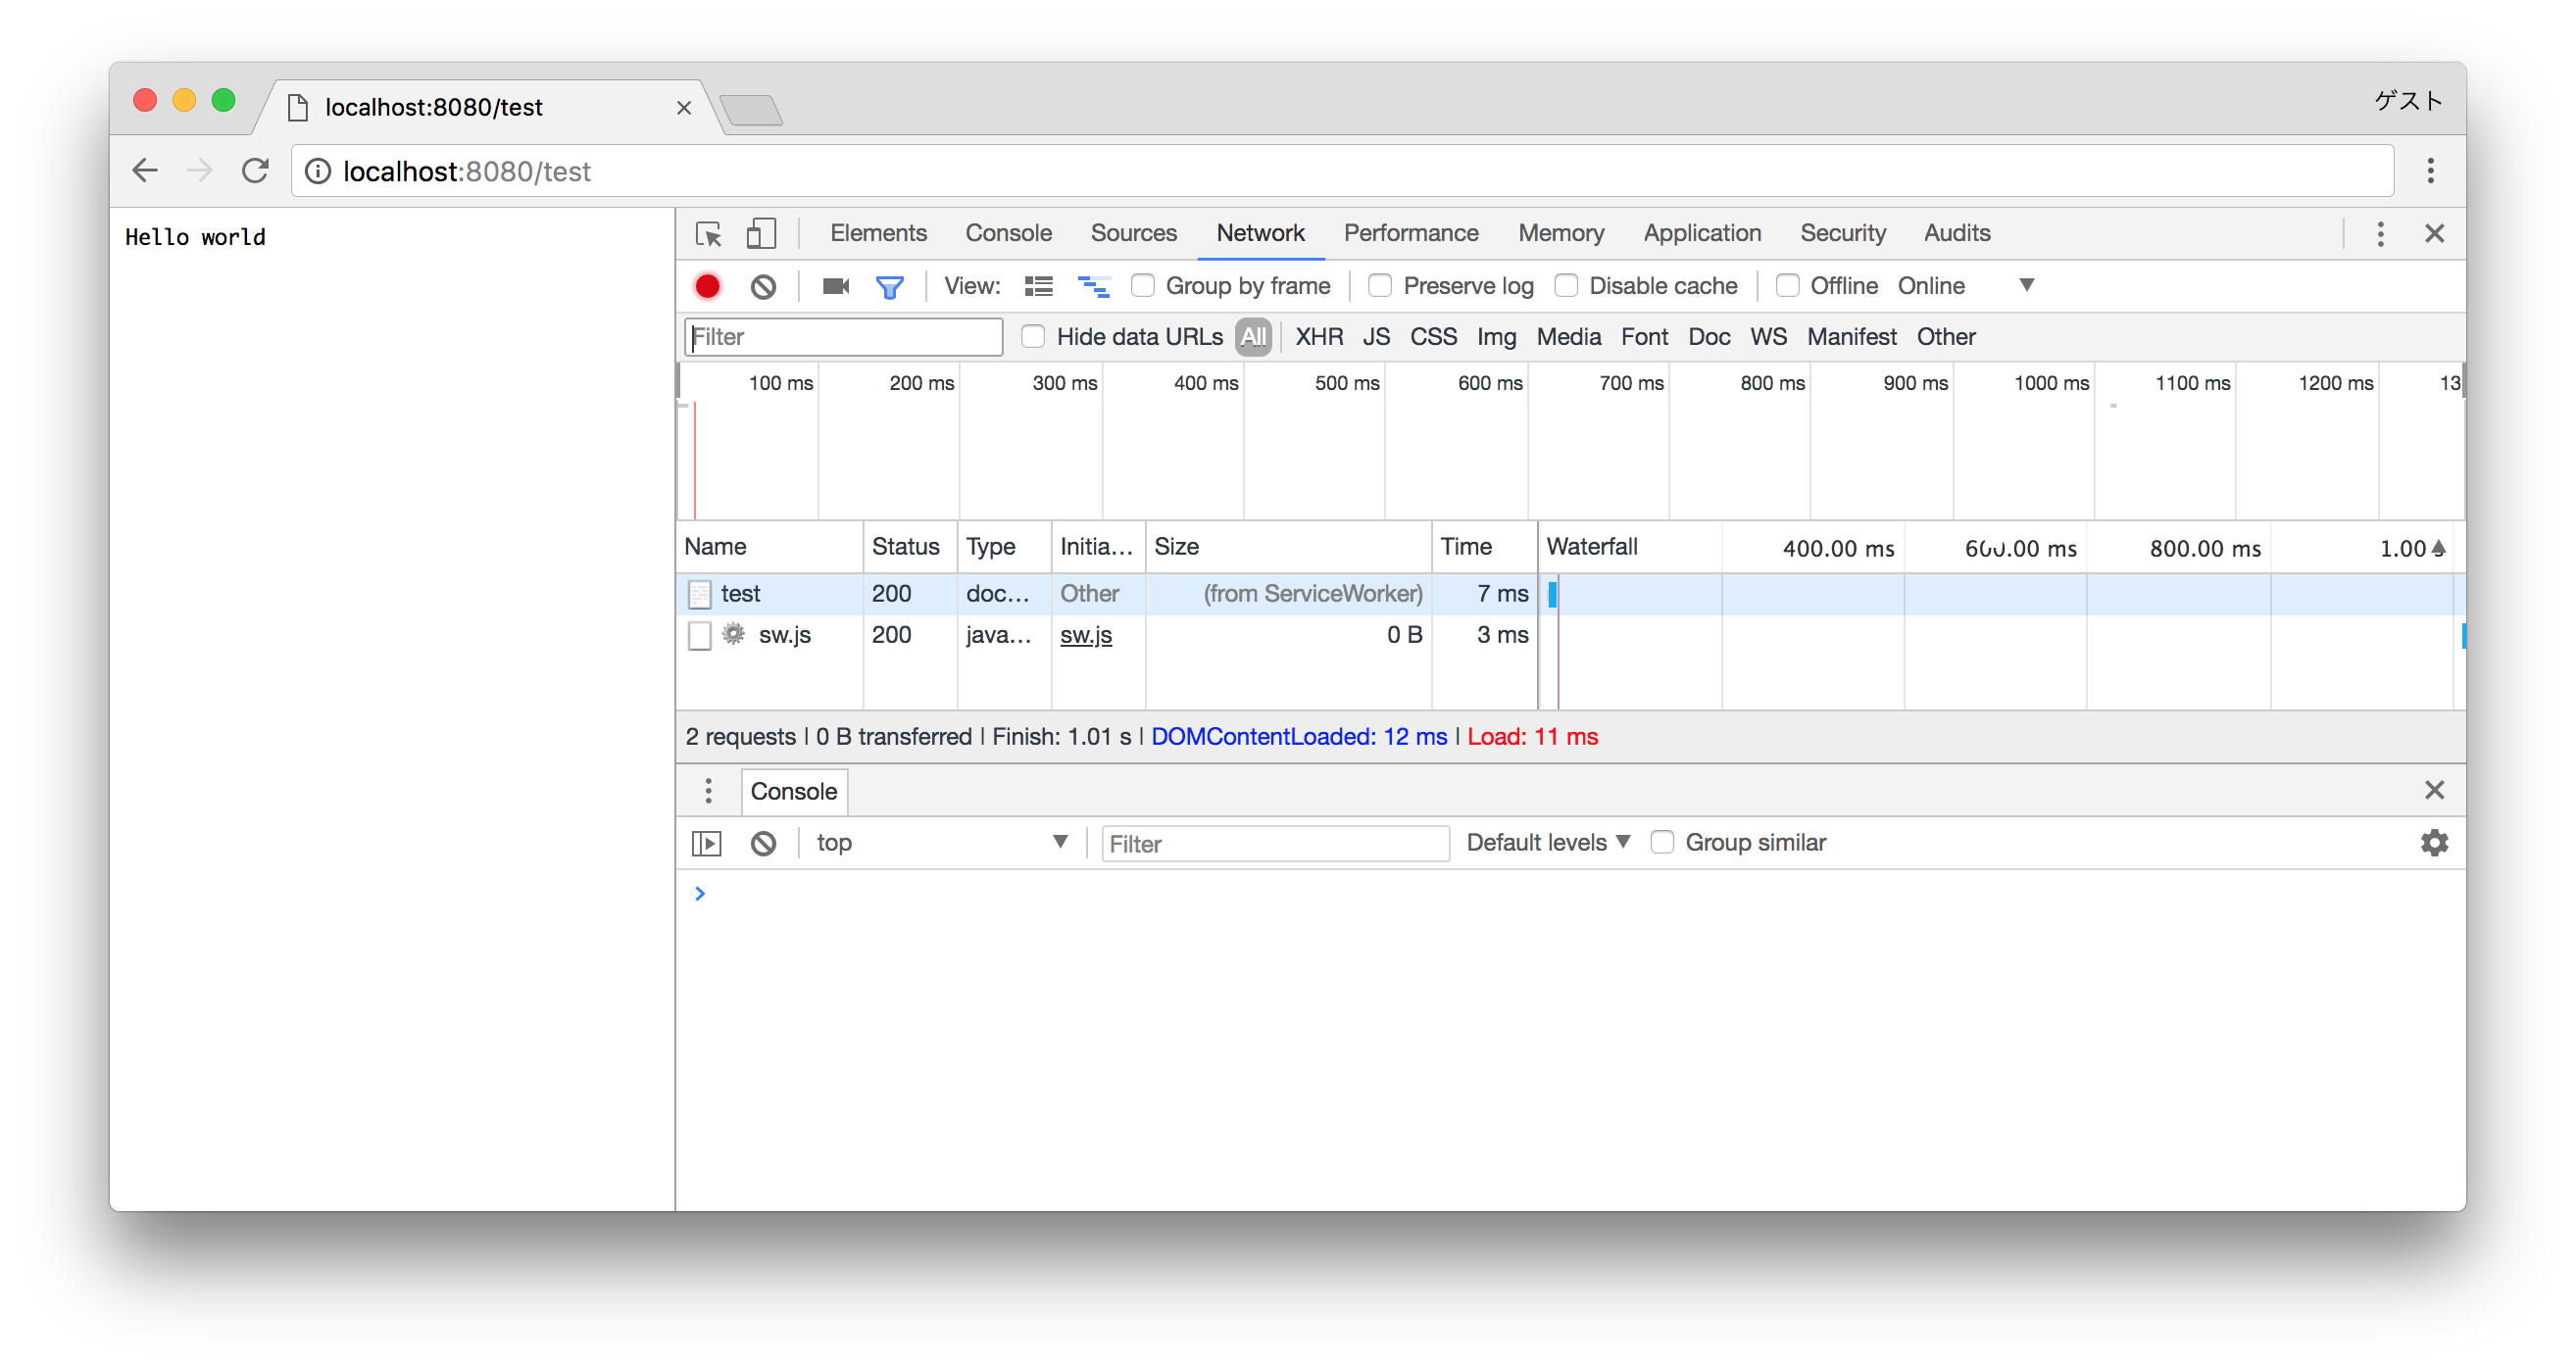The image size is (2576, 1368).
Task: Click the inspect element picker icon
Action: click(708, 234)
